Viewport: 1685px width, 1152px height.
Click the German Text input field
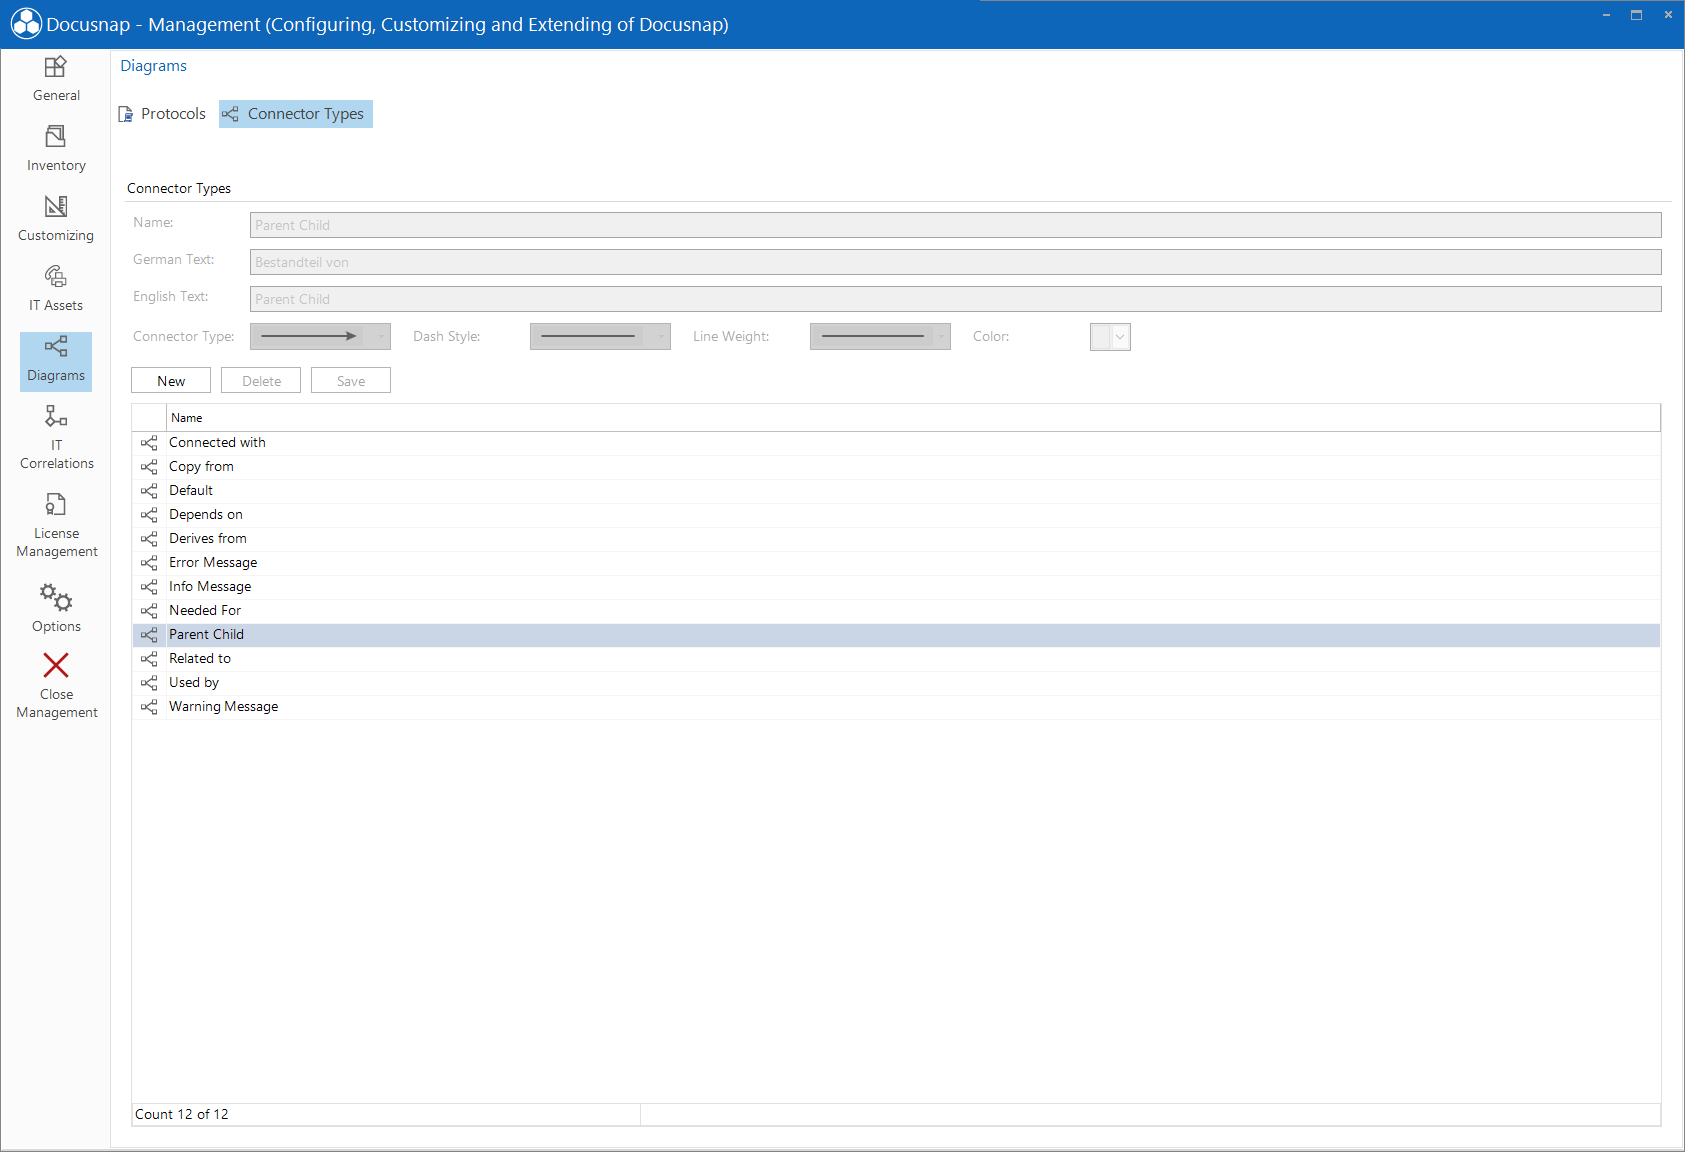click(955, 262)
